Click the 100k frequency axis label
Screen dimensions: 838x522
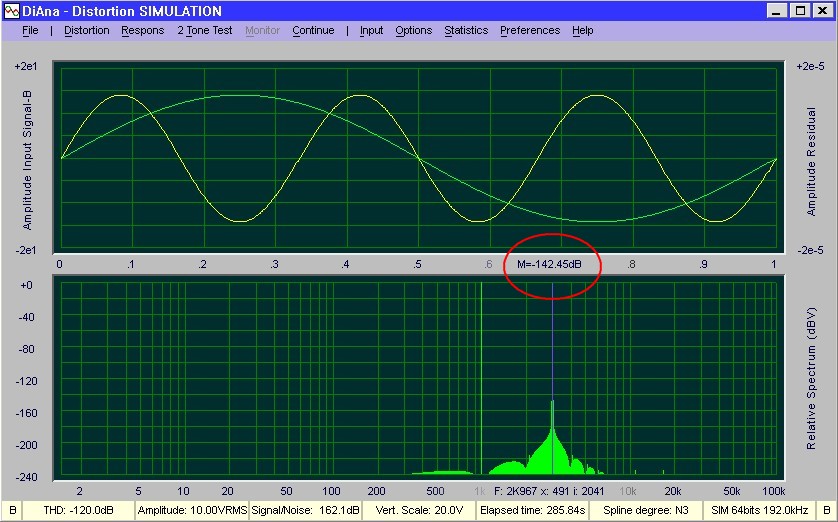[x=773, y=491]
